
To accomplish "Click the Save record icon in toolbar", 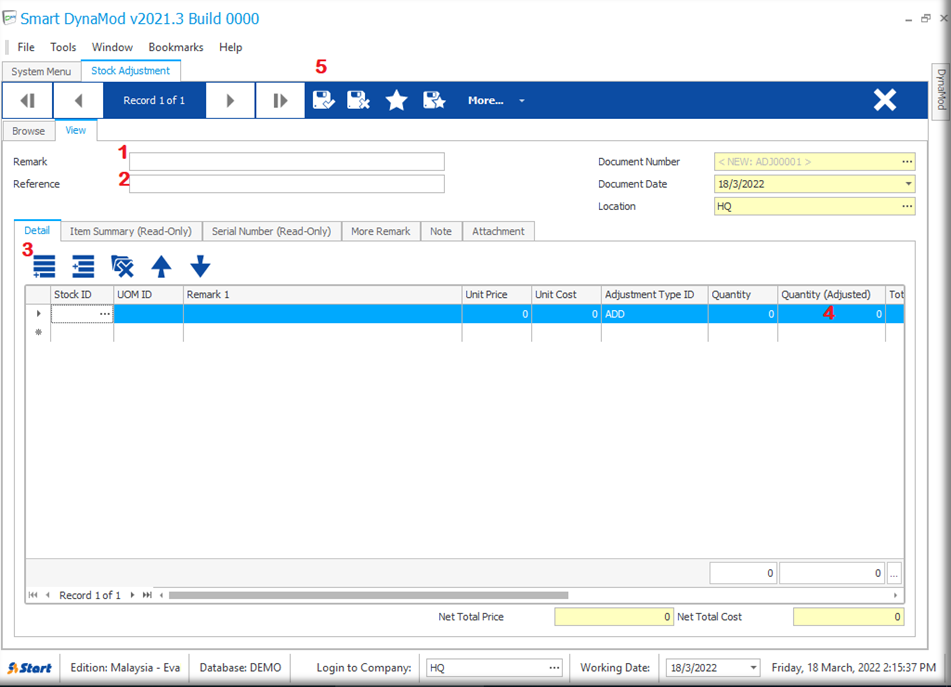I will point(323,100).
